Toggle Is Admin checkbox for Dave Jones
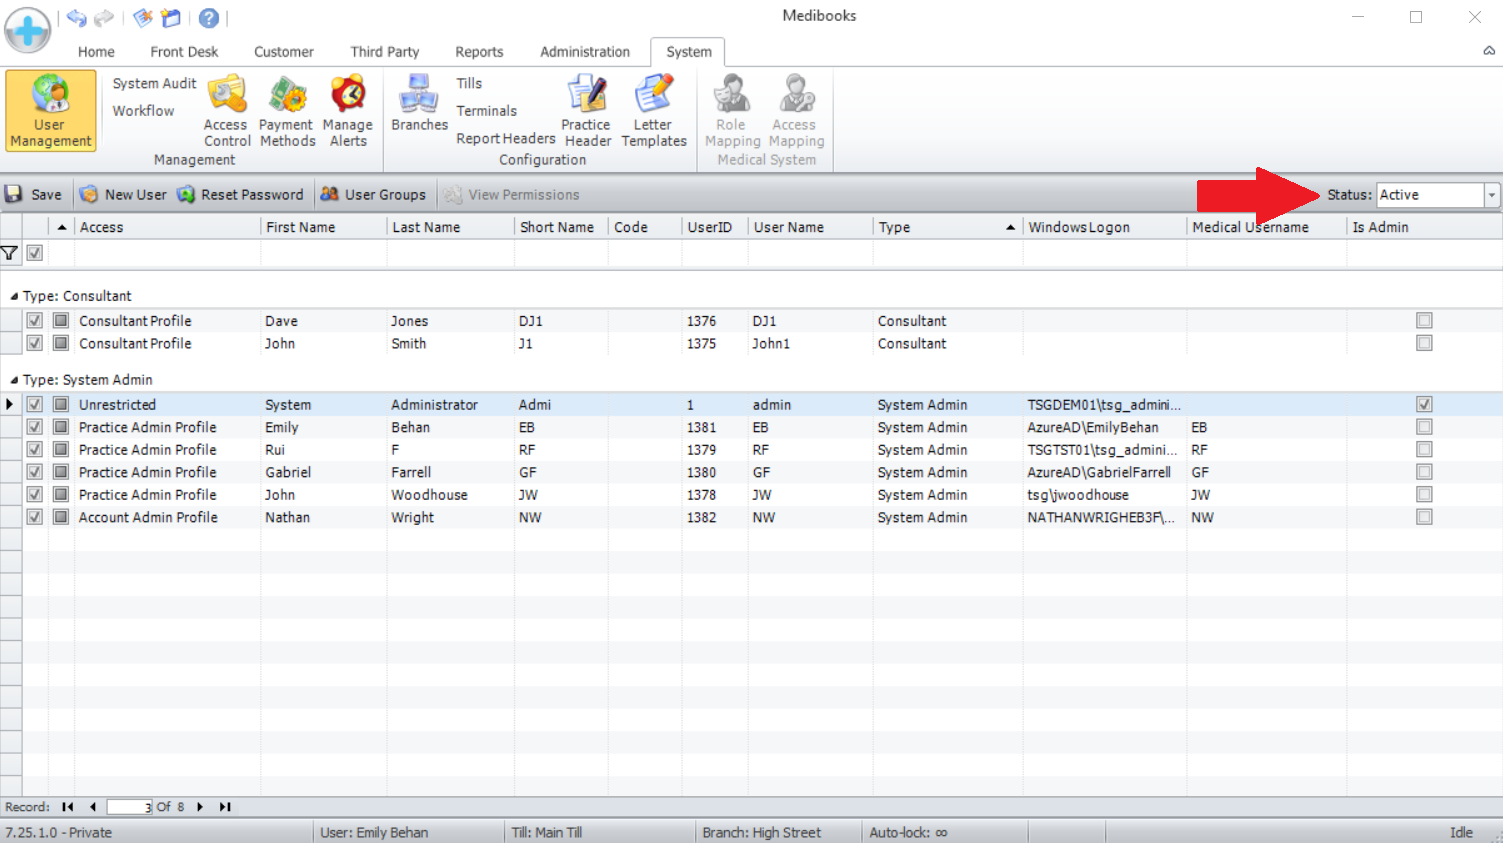This screenshot has width=1503, height=843. (x=1424, y=321)
